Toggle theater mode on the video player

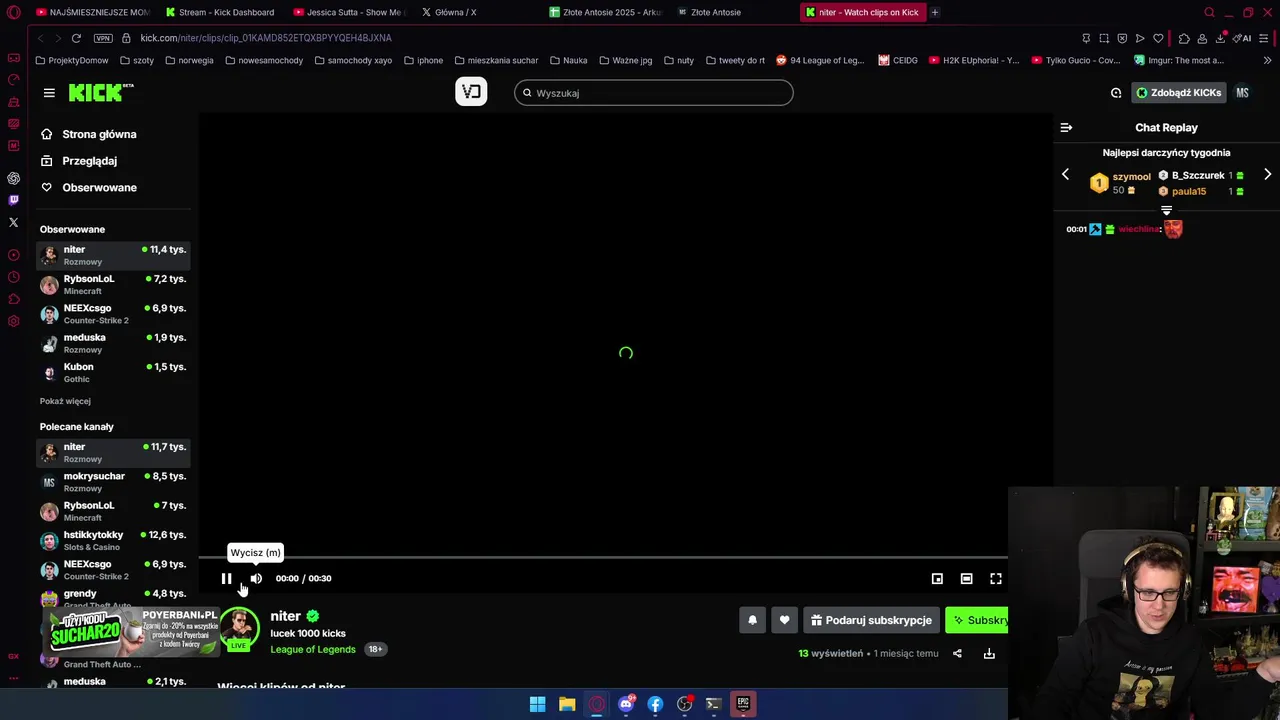pyautogui.click(x=966, y=578)
